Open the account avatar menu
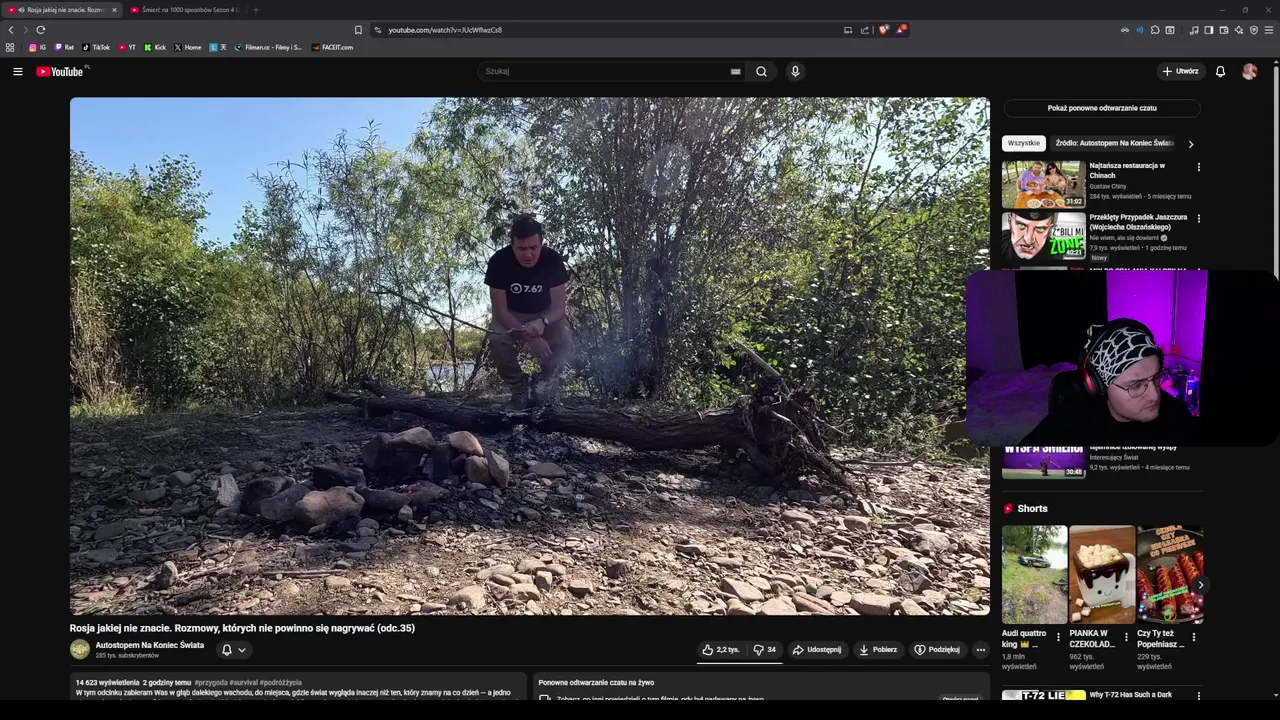Image resolution: width=1280 pixels, height=720 pixels. click(x=1249, y=71)
